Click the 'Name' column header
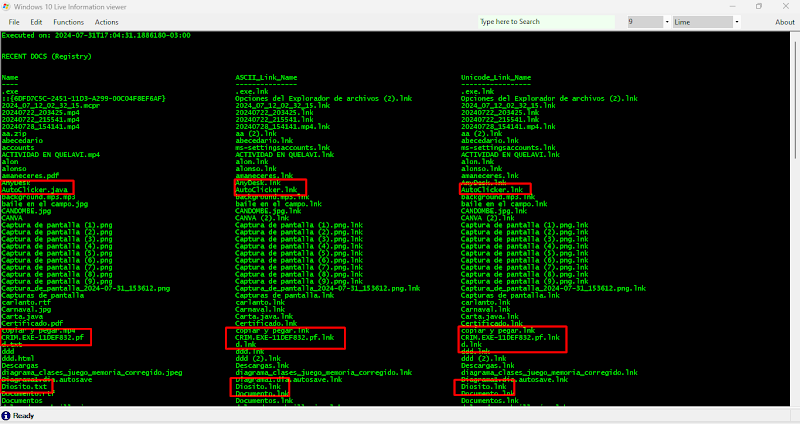This screenshot has width=800, height=424. [x=10, y=78]
